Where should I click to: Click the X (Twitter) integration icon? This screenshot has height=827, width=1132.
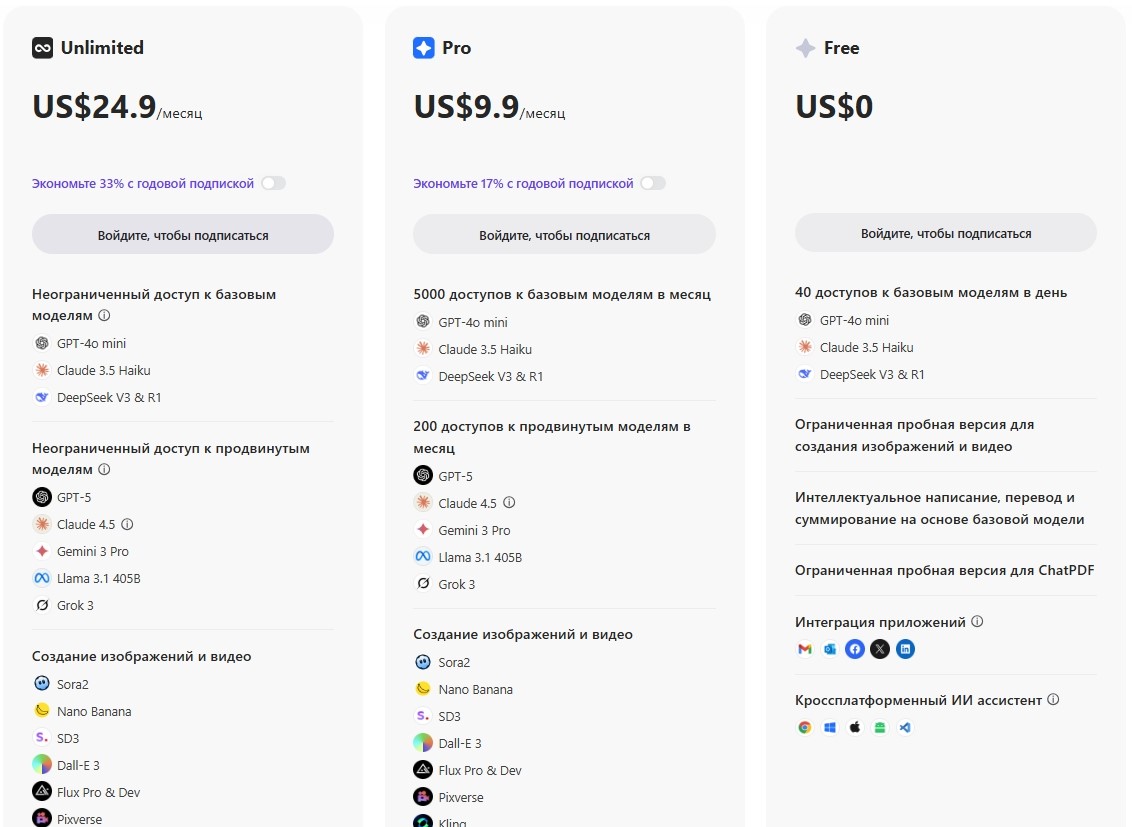880,649
